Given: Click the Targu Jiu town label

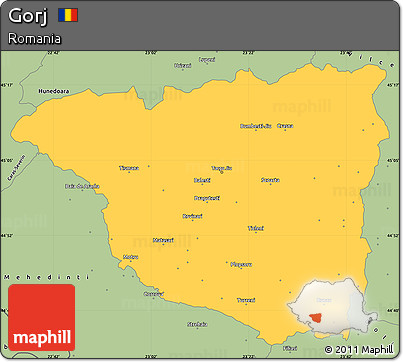Looking at the screenshot, I should (x=222, y=168).
